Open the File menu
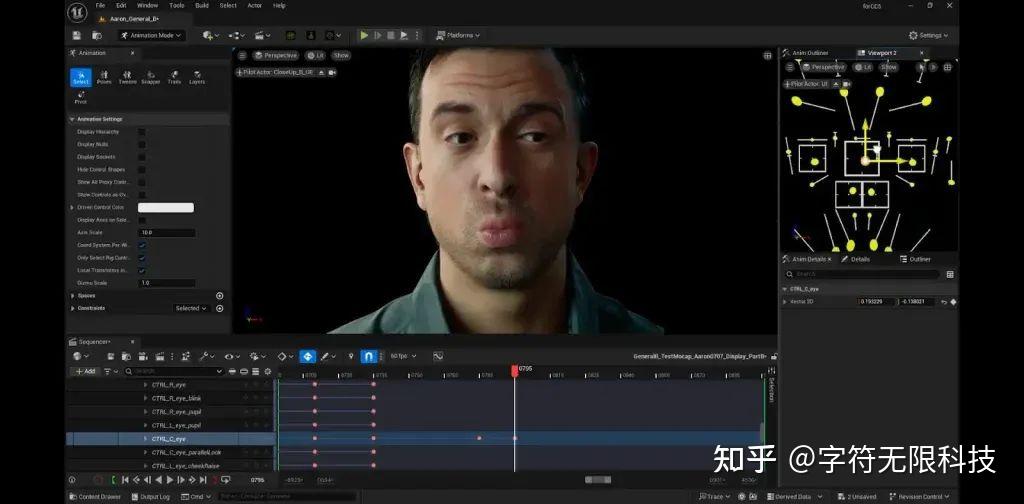This screenshot has width=1024, height=504. click(100, 5)
